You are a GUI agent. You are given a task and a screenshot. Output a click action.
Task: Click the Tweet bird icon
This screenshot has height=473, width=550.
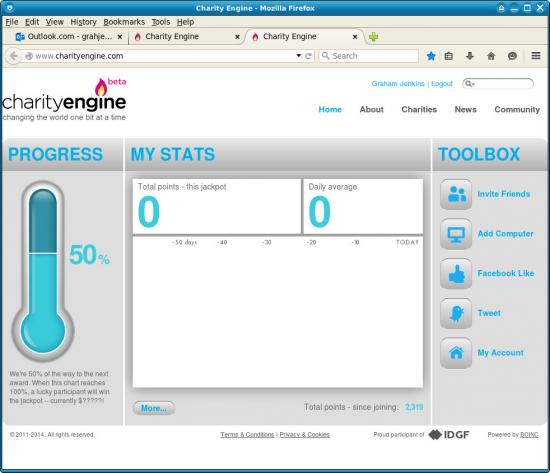click(456, 313)
